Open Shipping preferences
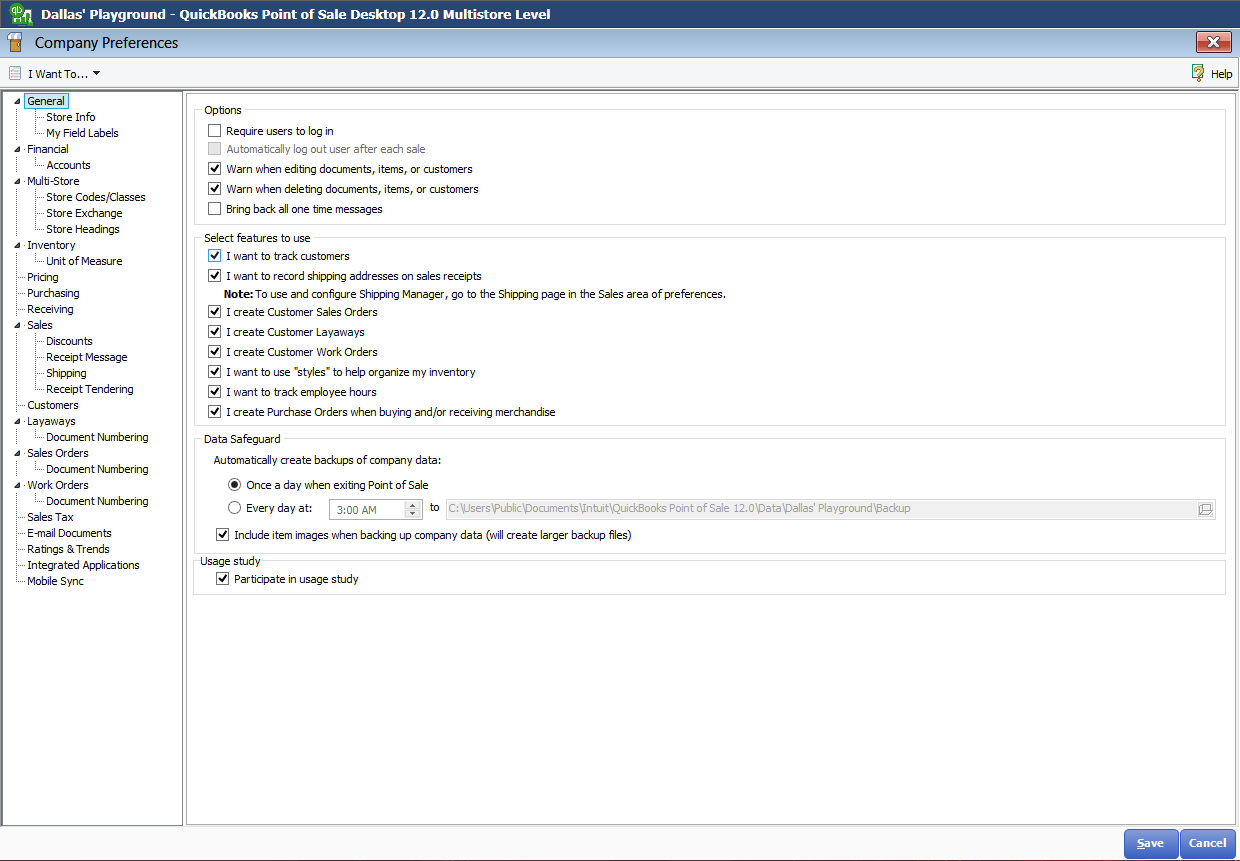This screenshot has height=861, width=1240. (x=66, y=373)
